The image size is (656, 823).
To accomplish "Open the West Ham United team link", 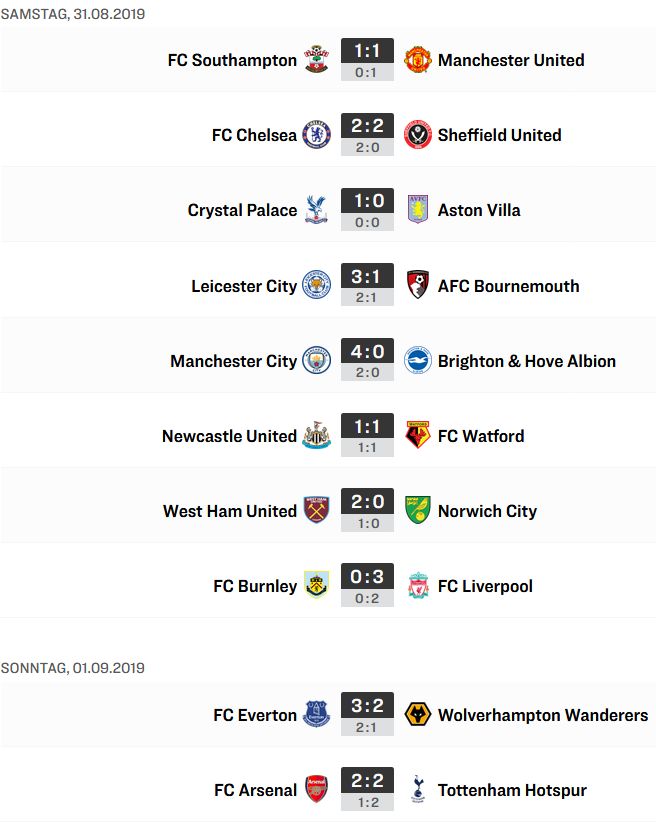I will tap(230, 511).
